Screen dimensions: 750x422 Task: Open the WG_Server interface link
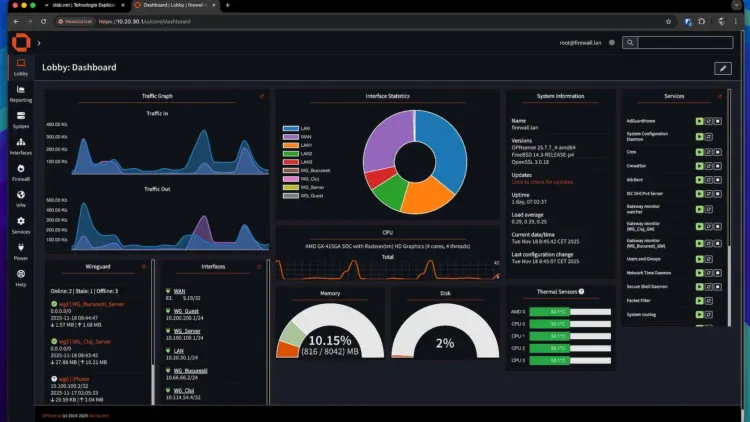(187, 331)
